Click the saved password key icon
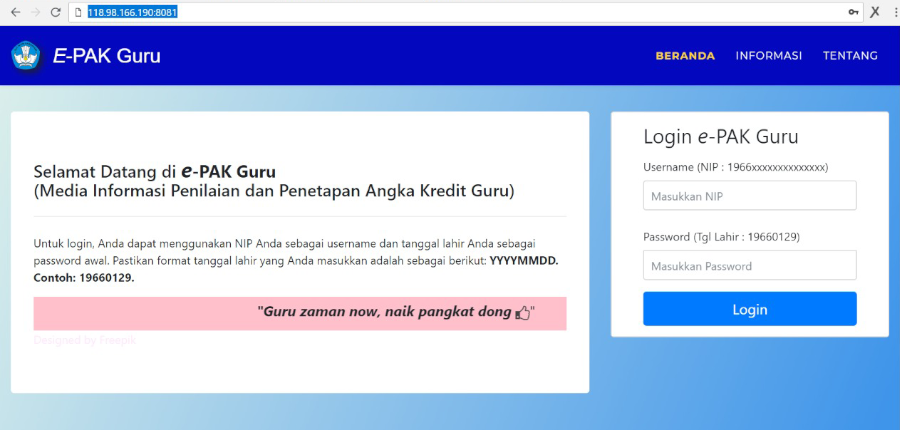 coord(854,12)
